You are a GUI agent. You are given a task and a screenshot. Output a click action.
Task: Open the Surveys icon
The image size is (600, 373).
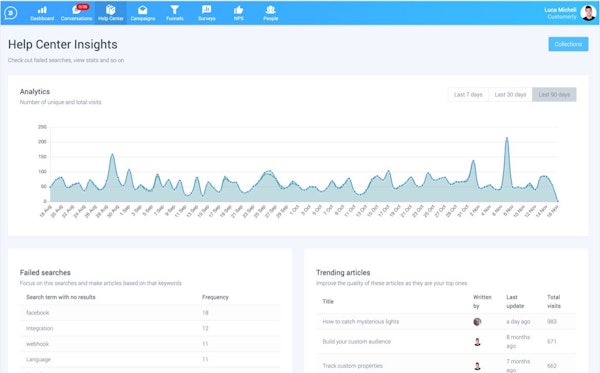[207, 10]
